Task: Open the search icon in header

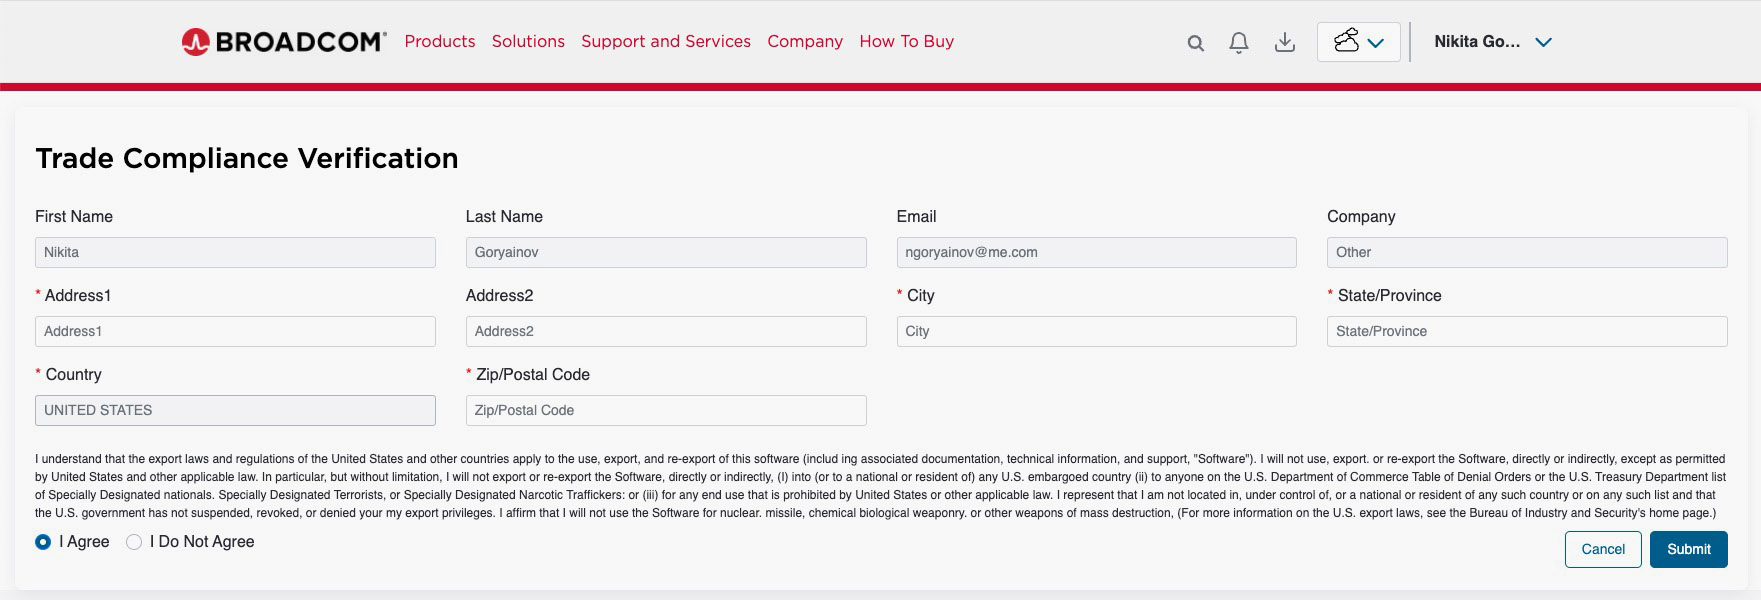Action: tap(1195, 43)
